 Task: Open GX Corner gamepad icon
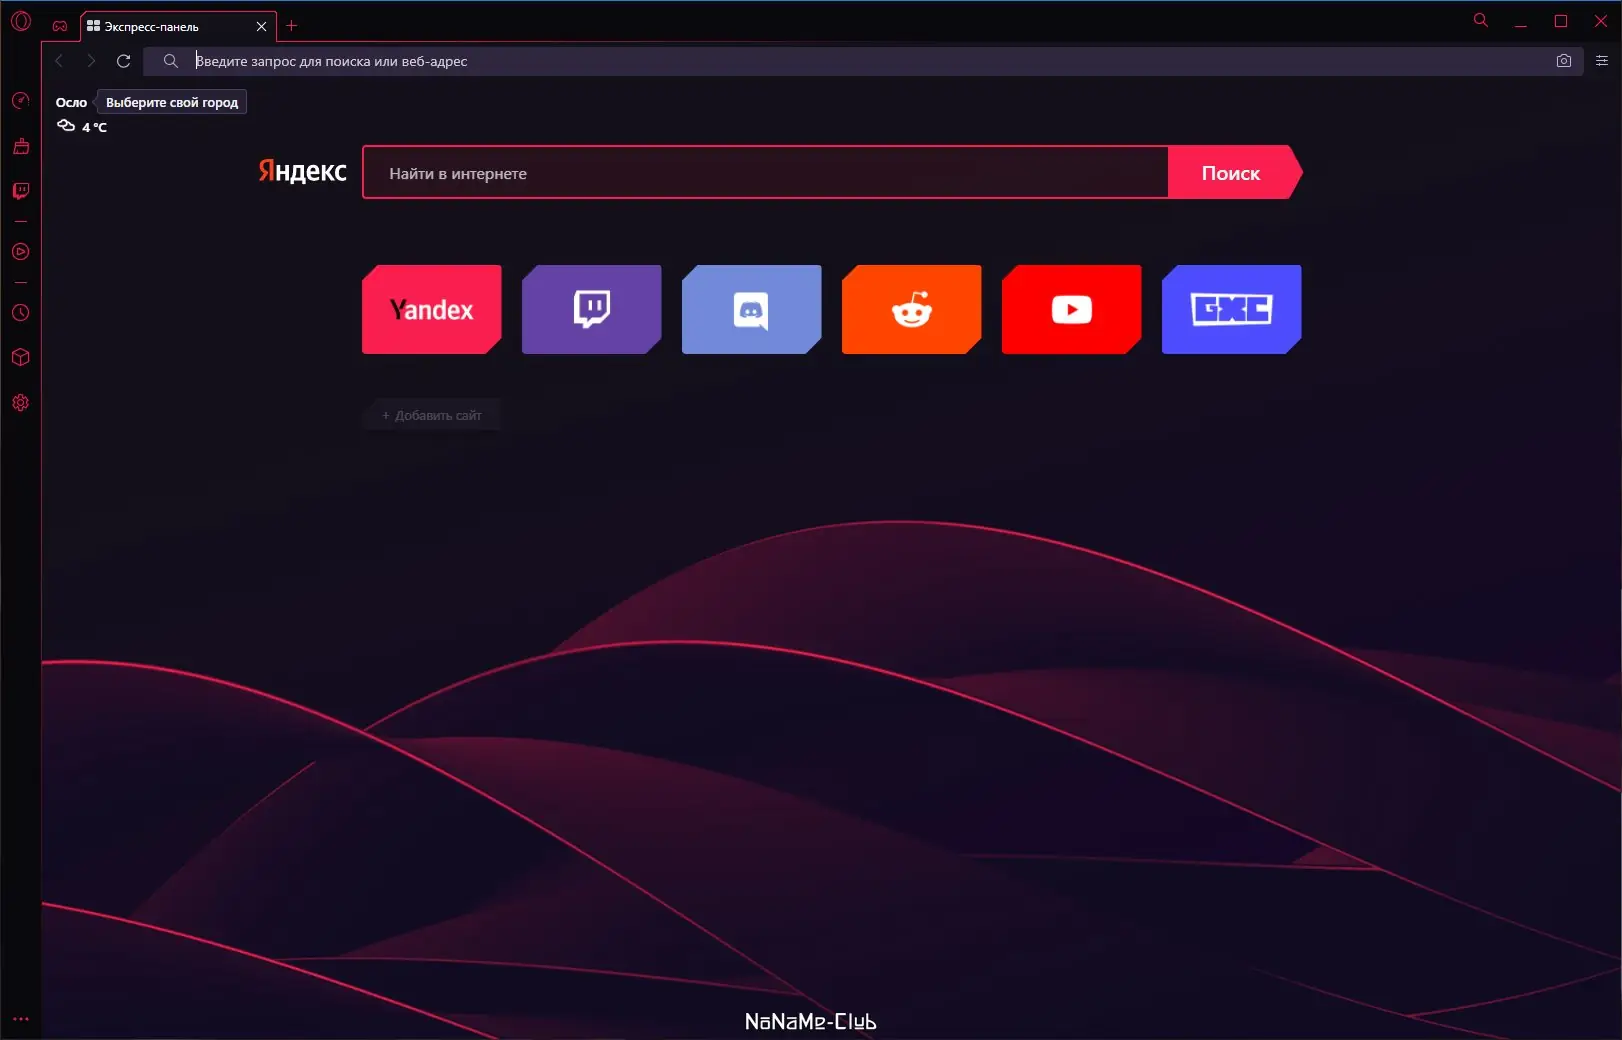click(x=60, y=26)
